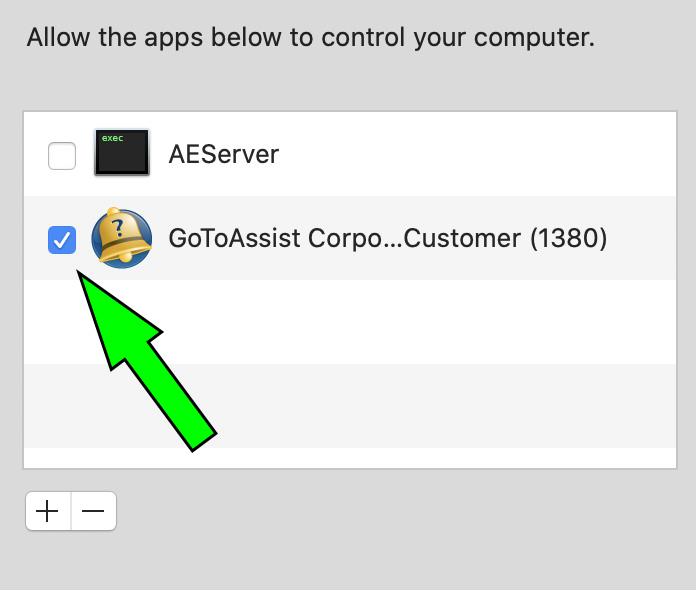Click the empty white third list row
This screenshot has width=696, height=590.
click(x=350, y=321)
